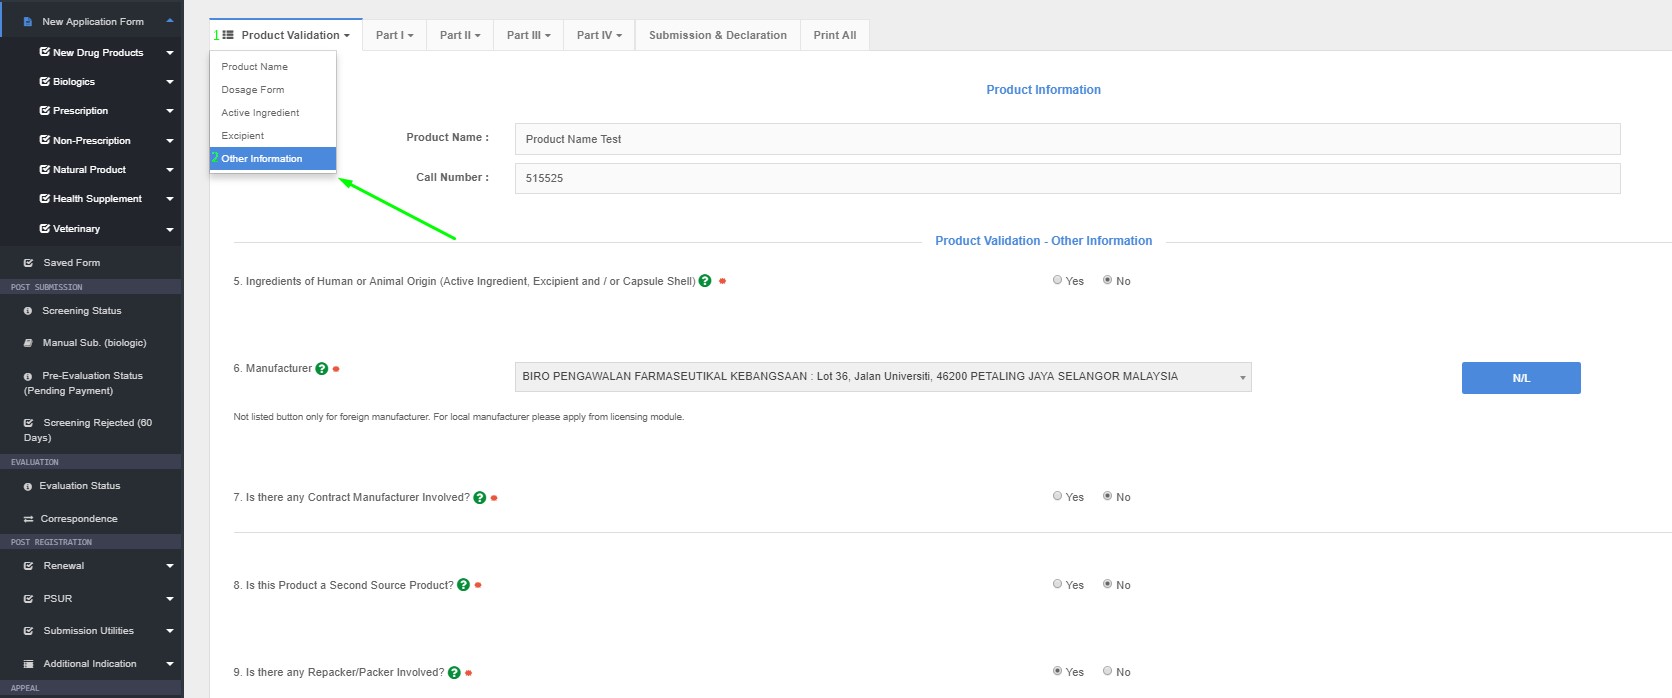Viewport: 1672px width, 698px height.
Task: Click help icon for Human or Animal Origin
Action: click(x=705, y=281)
